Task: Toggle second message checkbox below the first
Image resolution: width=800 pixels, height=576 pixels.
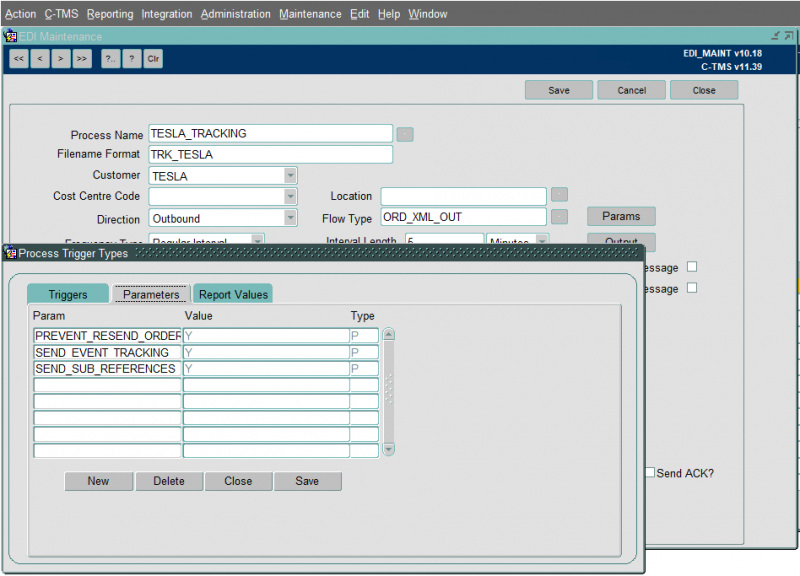Action: click(x=692, y=288)
